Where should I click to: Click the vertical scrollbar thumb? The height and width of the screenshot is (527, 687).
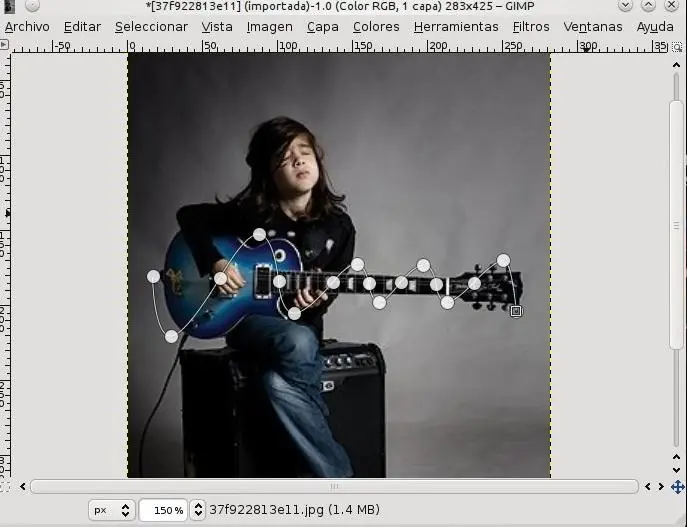[x=676, y=225]
